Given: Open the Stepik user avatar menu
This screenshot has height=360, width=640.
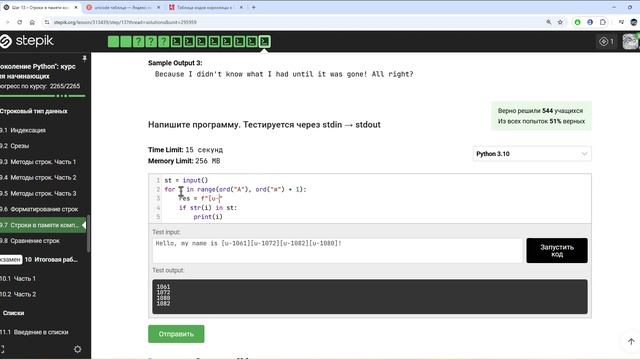Looking at the screenshot, I should 631,41.
